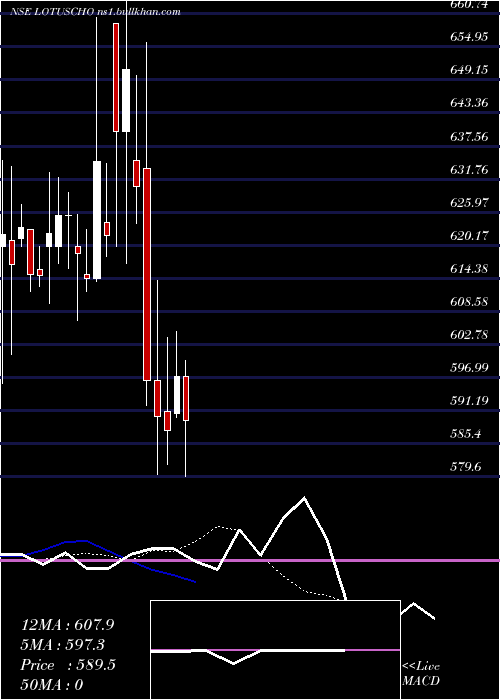
Task: Click the <<Live MACD label
Action: pos(421,674)
